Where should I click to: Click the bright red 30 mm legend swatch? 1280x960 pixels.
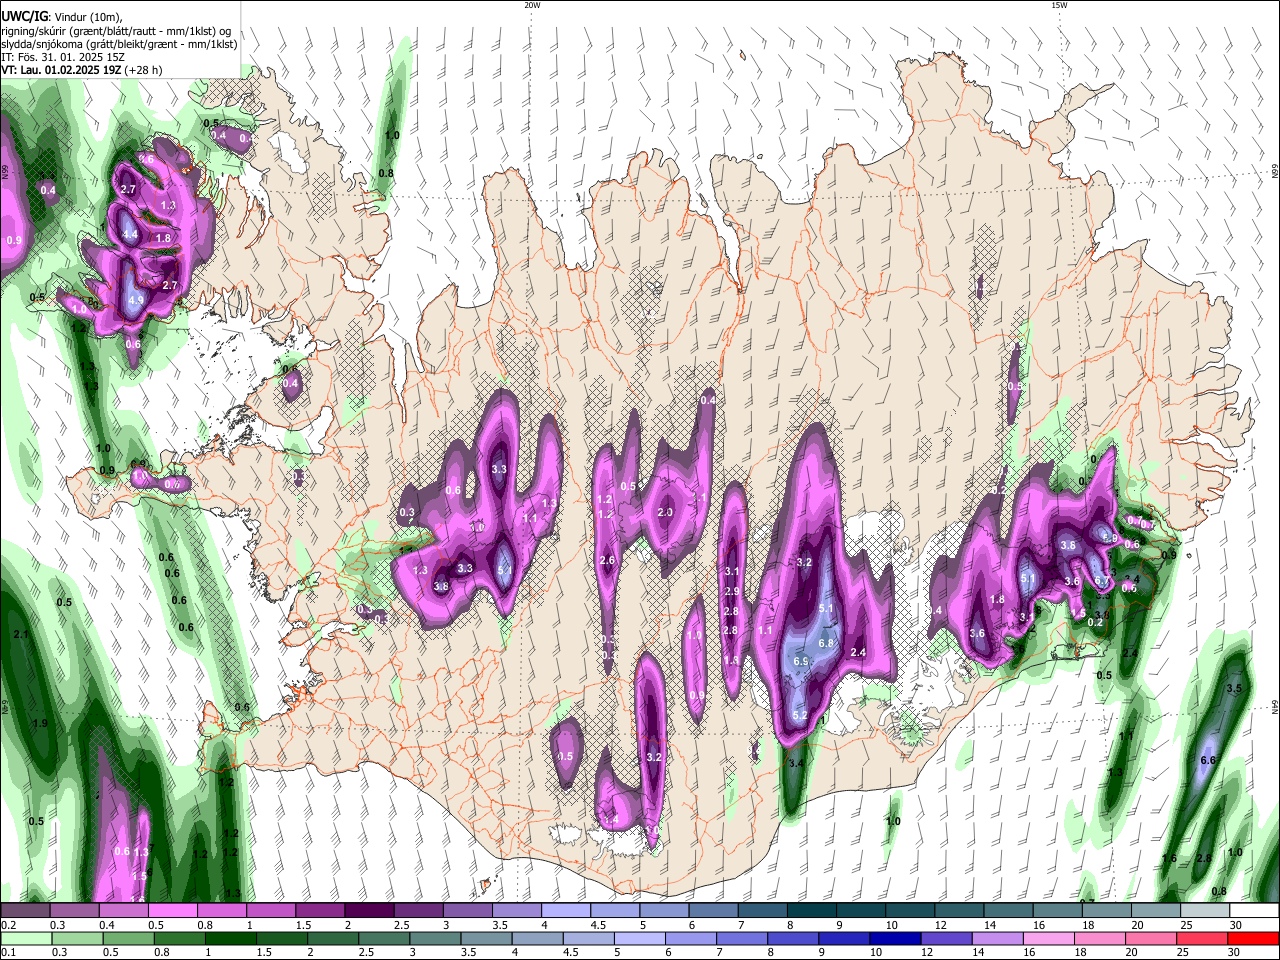(x=1254, y=938)
